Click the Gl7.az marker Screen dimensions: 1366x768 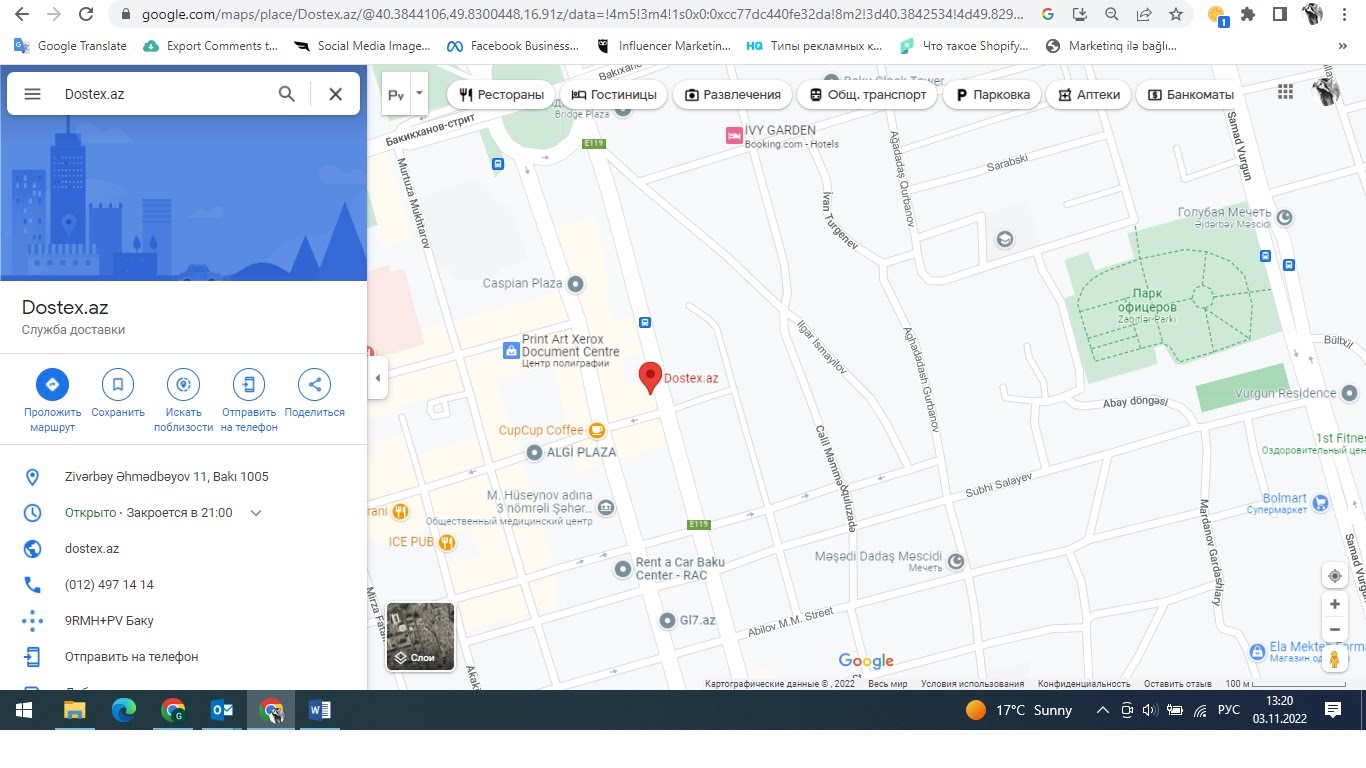coord(667,621)
